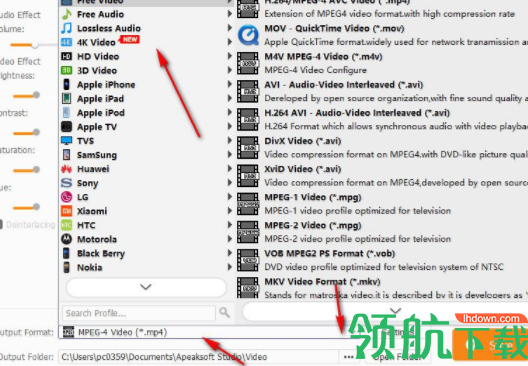Select the 3D Video category
This screenshot has height=366, width=528.
pos(146,70)
